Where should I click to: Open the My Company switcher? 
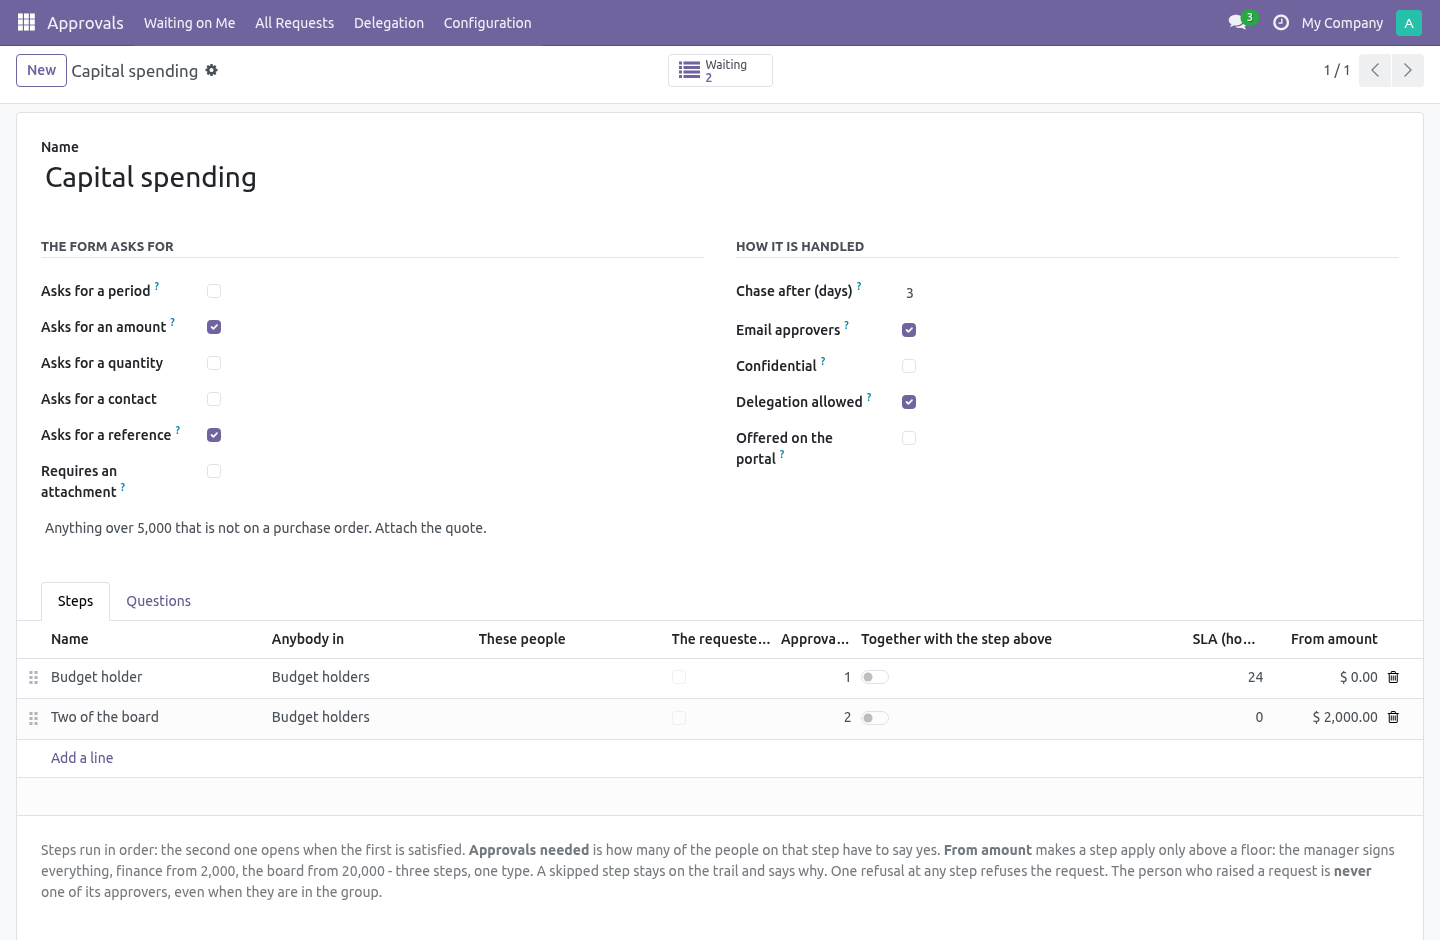tap(1342, 23)
